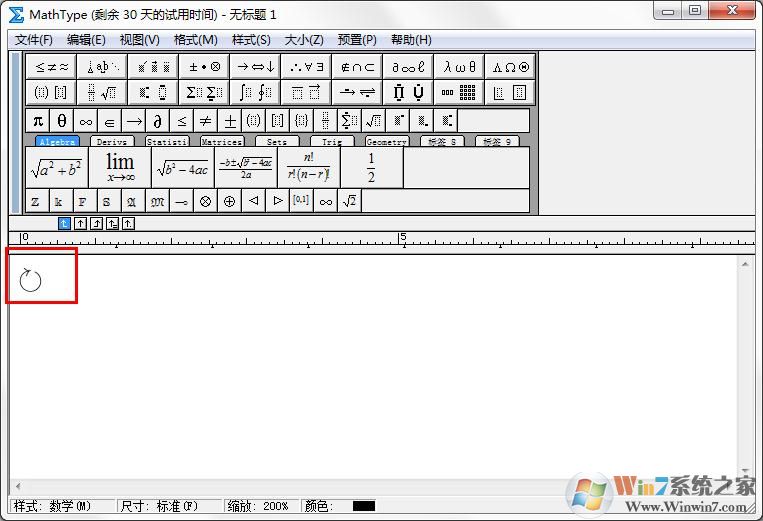The height and width of the screenshot is (521, 763).
Task: Click the black color swatch in status bar
Action: (x=364, y=506)
